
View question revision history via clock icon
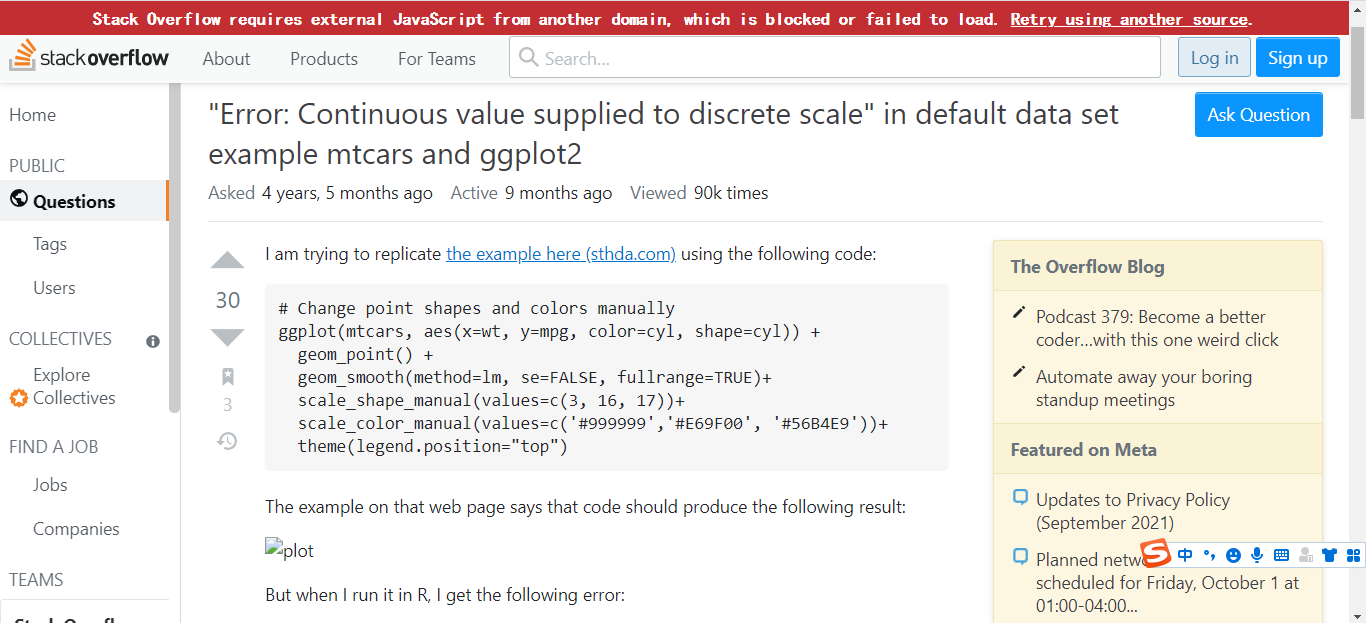[x=227, y=440]
